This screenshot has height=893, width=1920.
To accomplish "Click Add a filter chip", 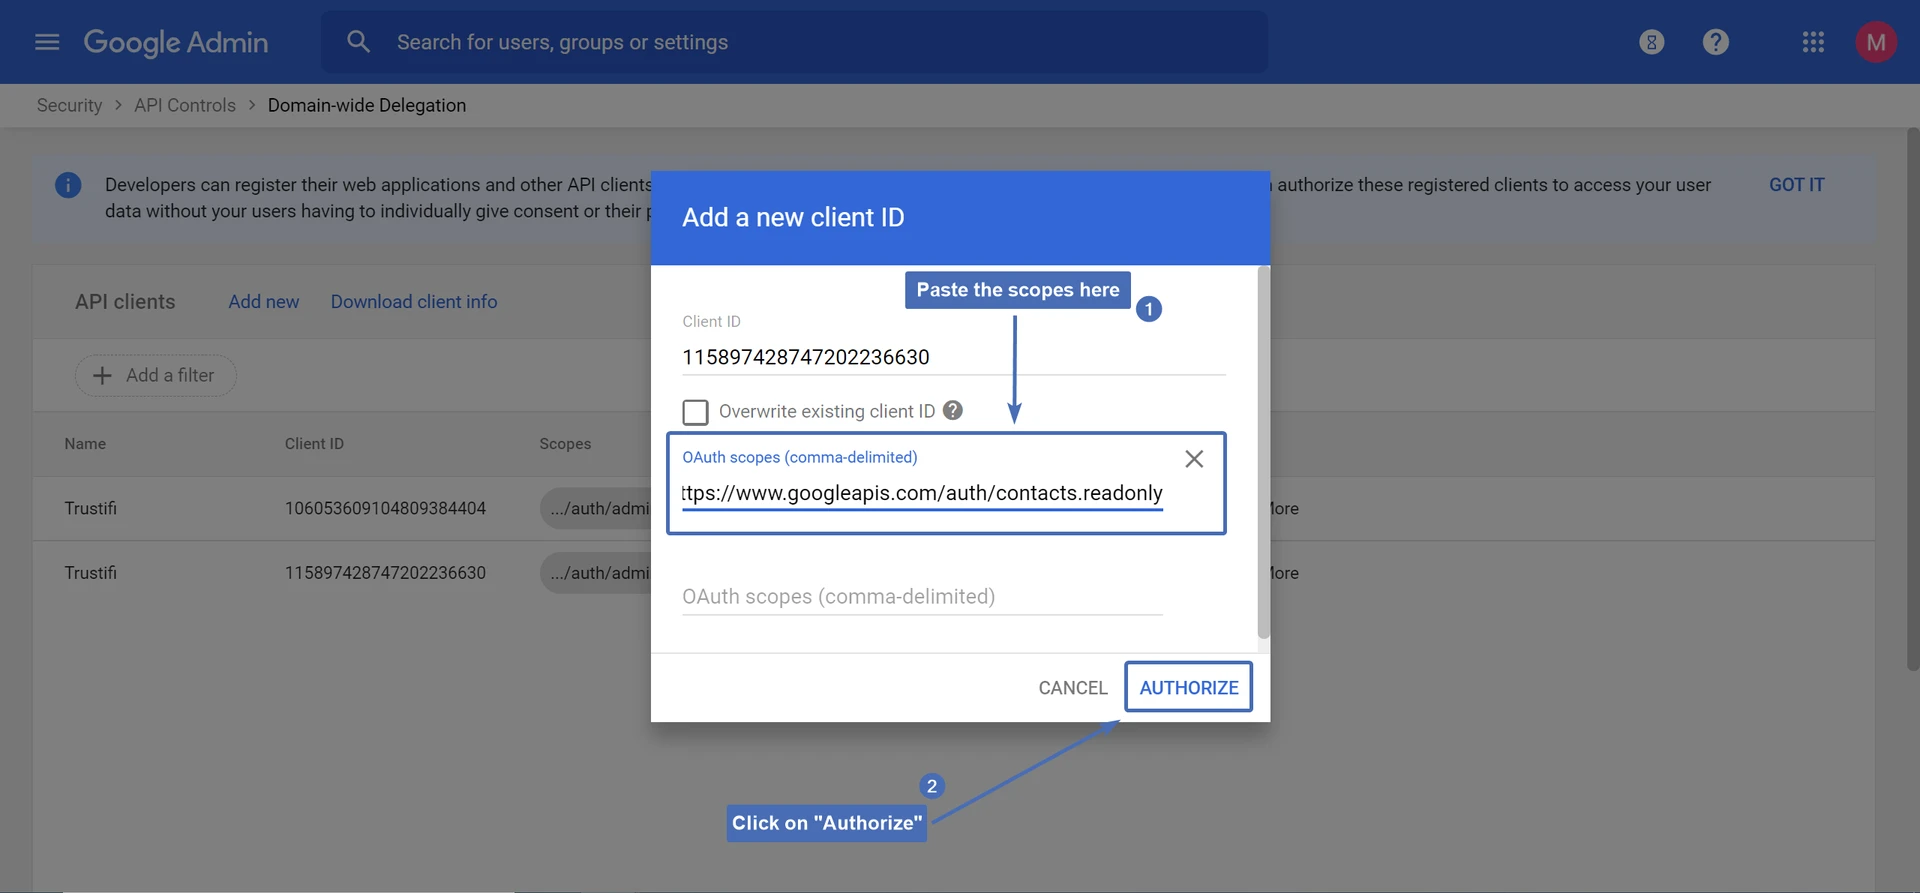I will pyautogui.click(x=155, y=376).
